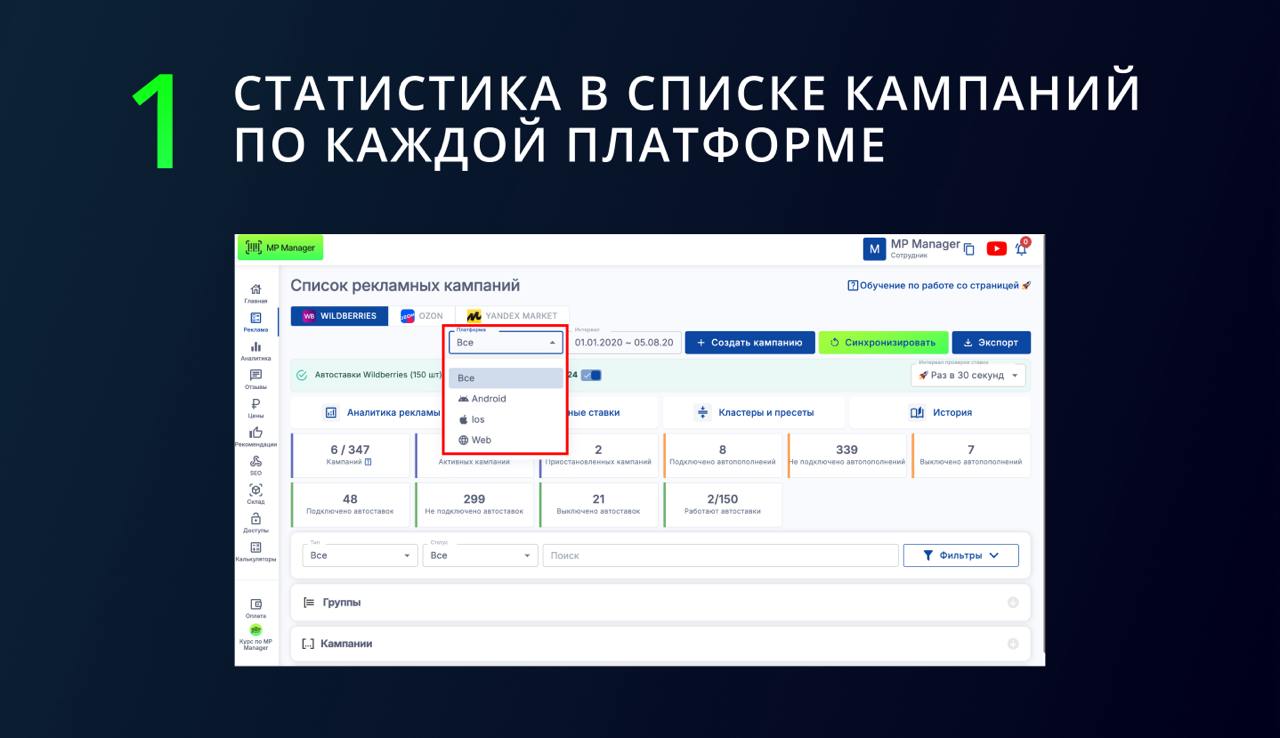Go to Отзывы in the sidebar
The width and height of the screenshot is (1280, 738).
click(256, 378)
